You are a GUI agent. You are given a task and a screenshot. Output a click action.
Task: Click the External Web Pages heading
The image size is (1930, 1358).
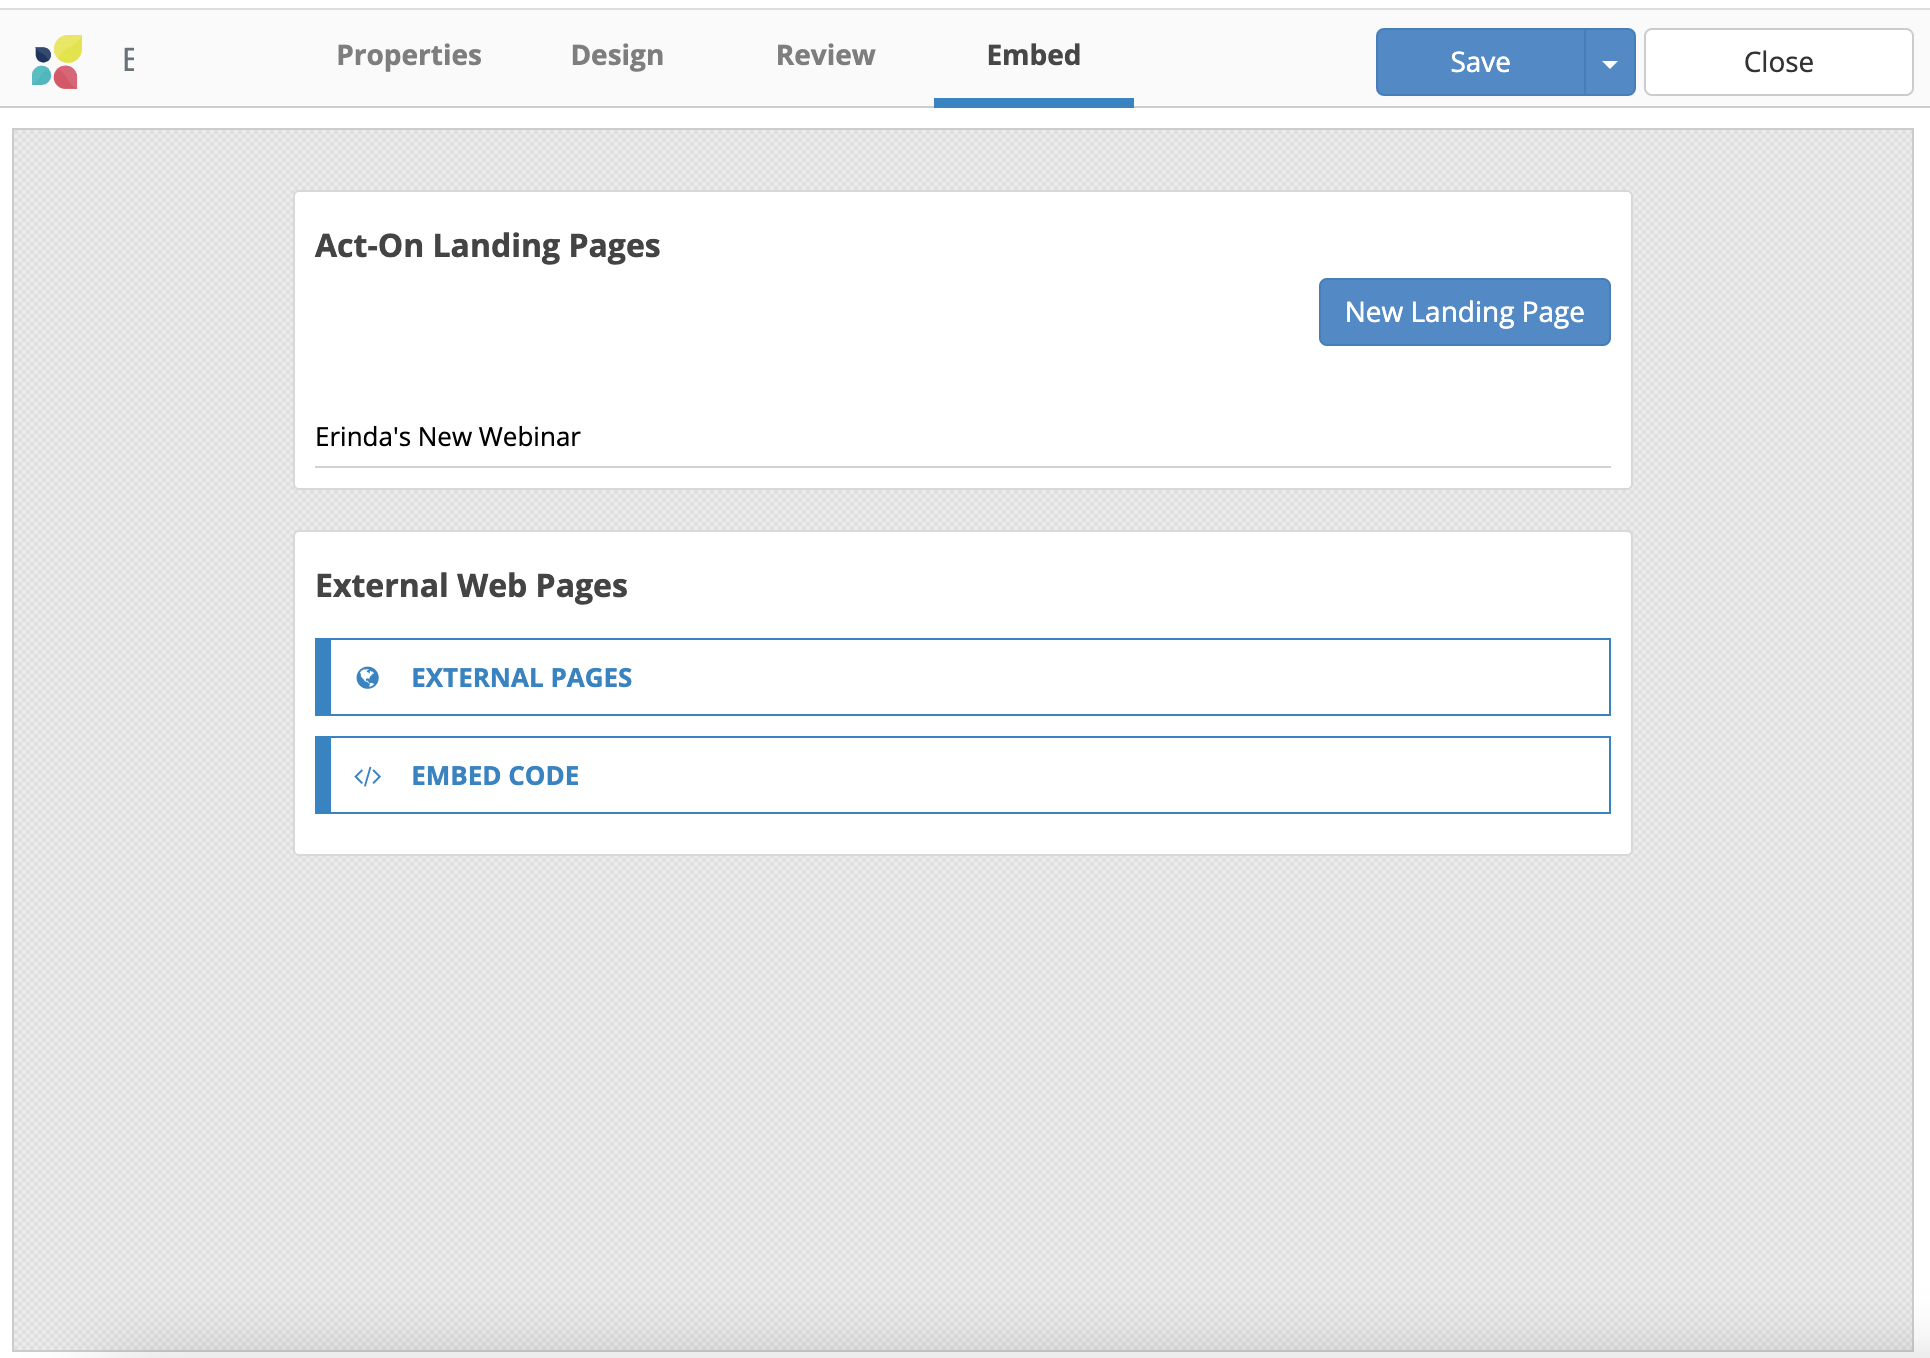coord(472,586)
